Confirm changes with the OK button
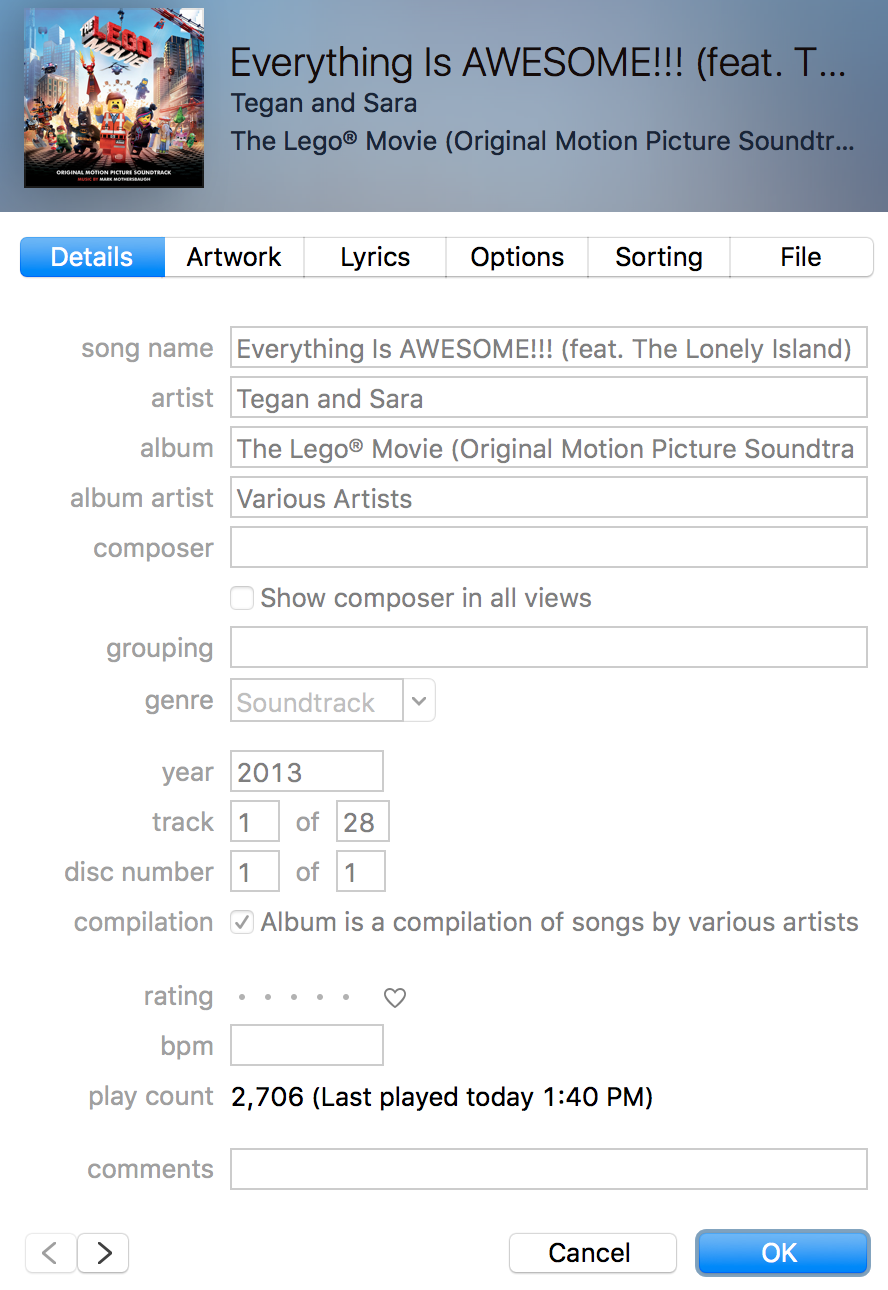The height and width of the screenshot is (1290, 888). click(x=782, y=1253)
